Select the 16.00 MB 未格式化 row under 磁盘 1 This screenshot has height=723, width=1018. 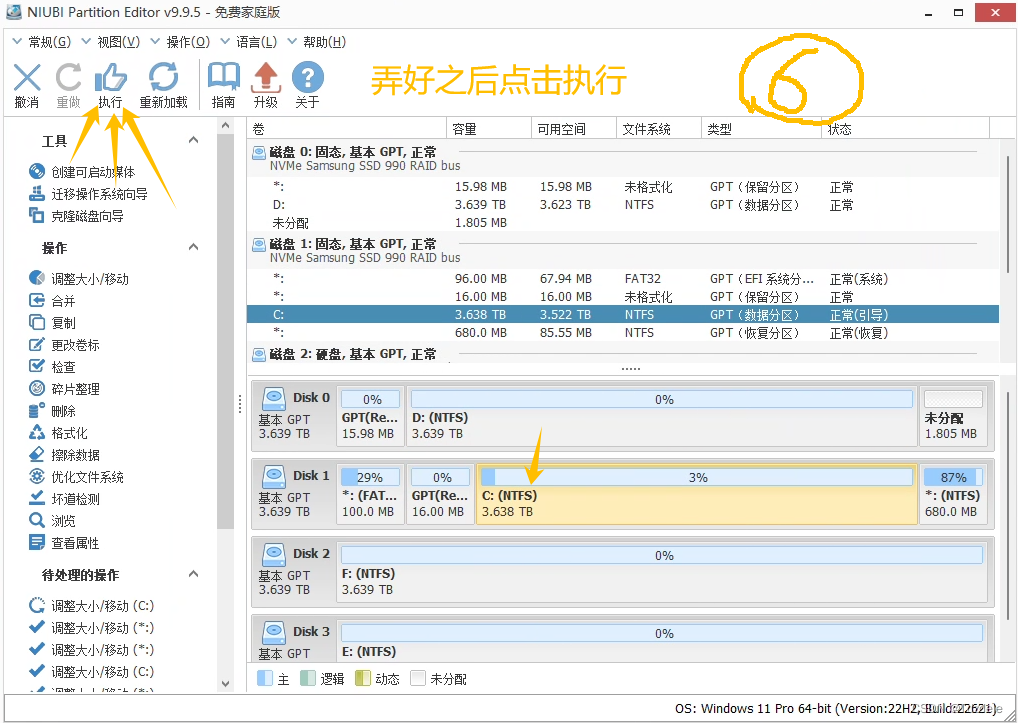[x=623, y=297]
